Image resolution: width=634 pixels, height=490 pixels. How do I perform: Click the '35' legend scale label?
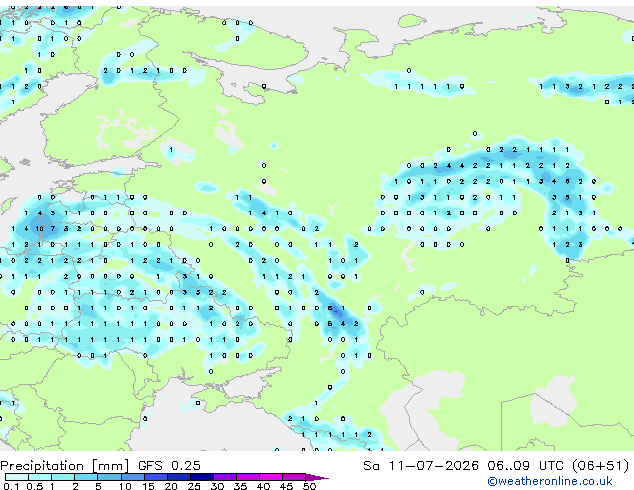(240, 486)
